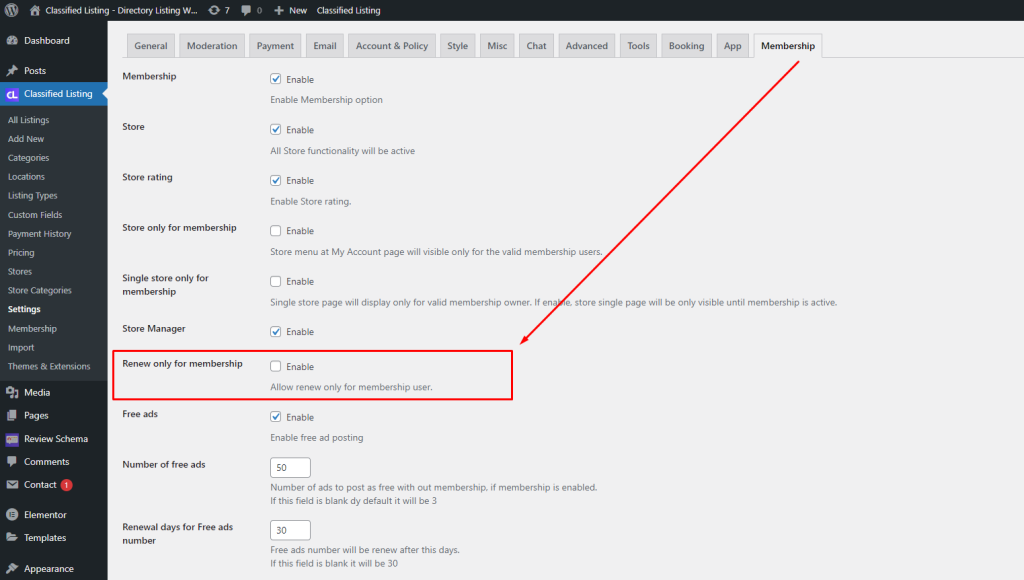Screen dimensions: 1024x580
Task: Open Dashboard icon in sidebar
Action: (x=12, y=40)
